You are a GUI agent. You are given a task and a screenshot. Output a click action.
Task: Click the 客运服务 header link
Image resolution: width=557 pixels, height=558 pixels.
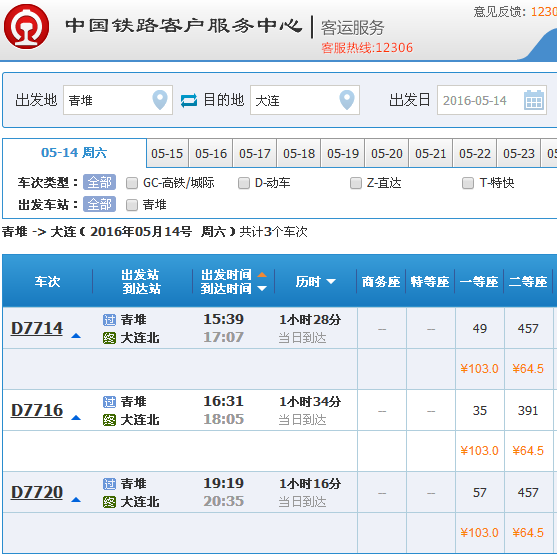click(352, 27)
